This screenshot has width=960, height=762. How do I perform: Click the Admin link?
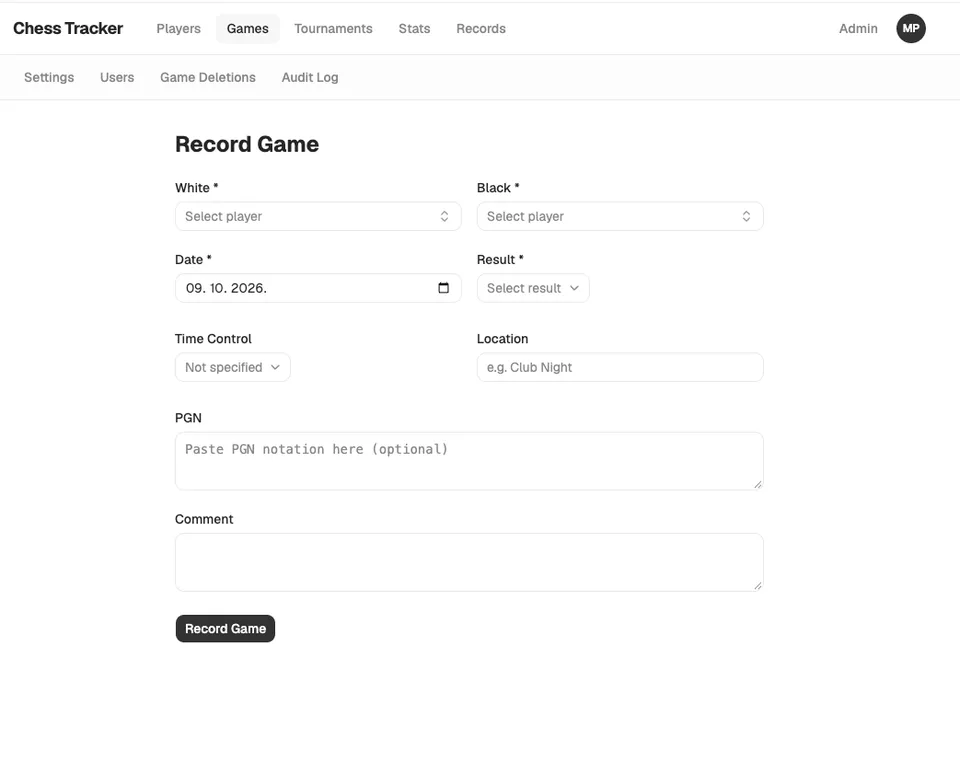[x=858, y=29]
